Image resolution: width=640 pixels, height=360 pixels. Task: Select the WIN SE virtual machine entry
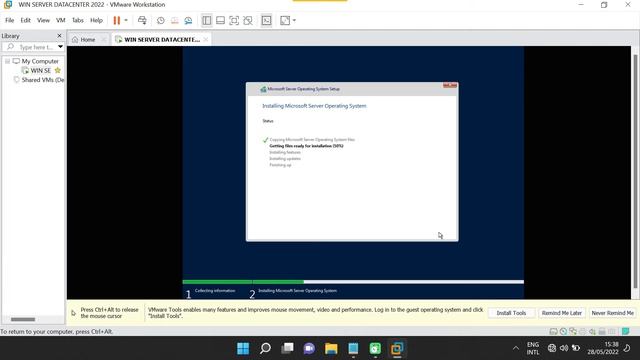click(41, 71)
